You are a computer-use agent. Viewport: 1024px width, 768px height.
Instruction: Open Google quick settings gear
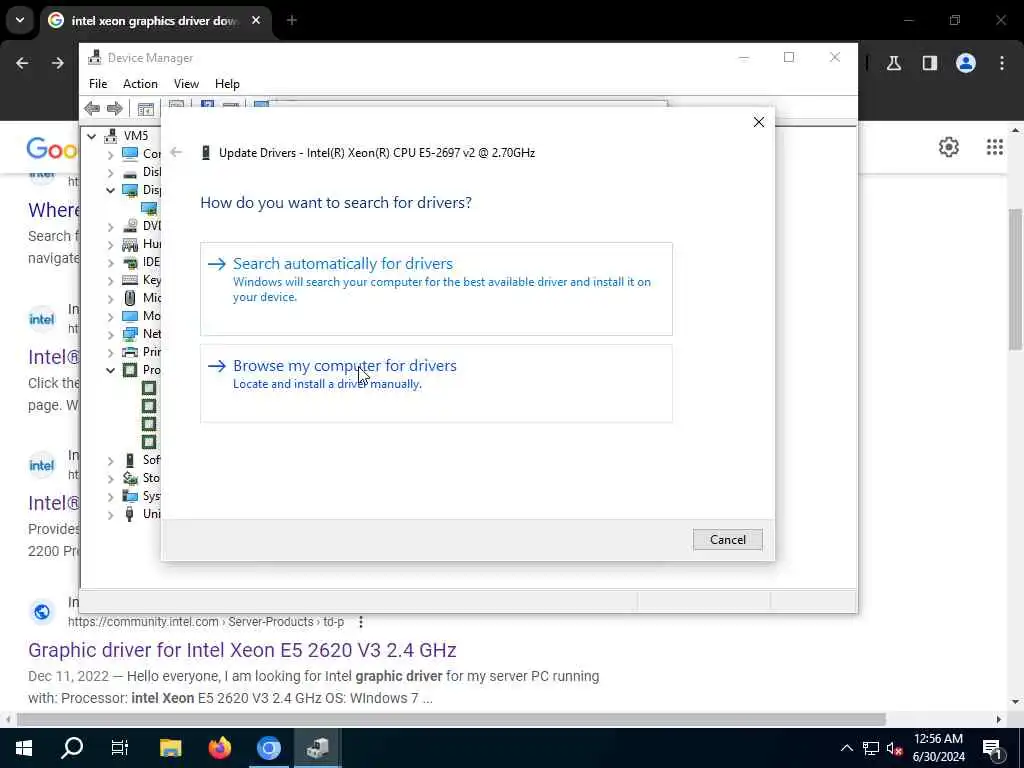click(949, 147)
